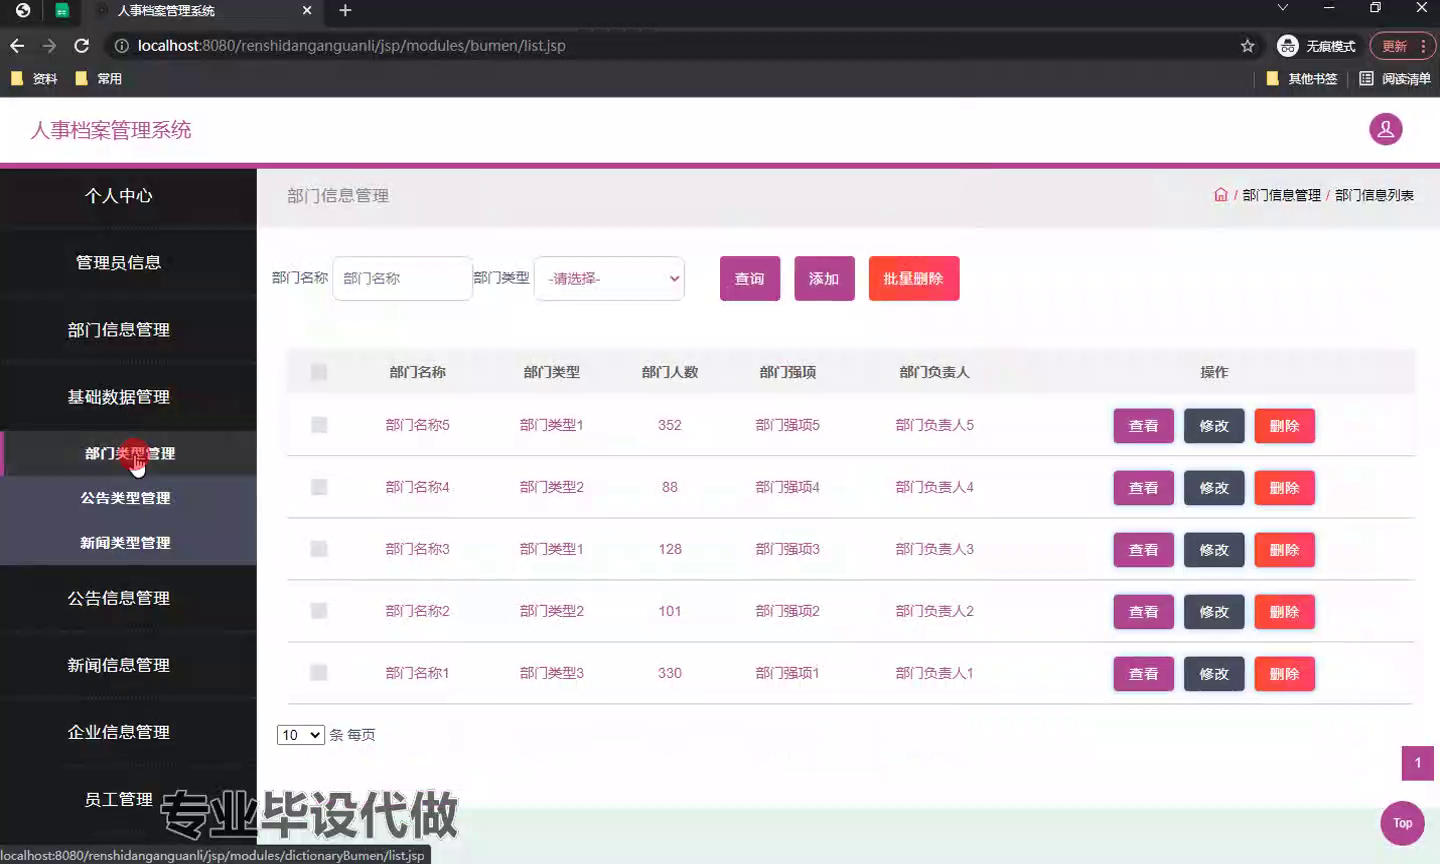The image size is (1440, 864).
Task: Click the home icon in breadcrumb
Action: pyautogui.click(x=1220, y=195)
